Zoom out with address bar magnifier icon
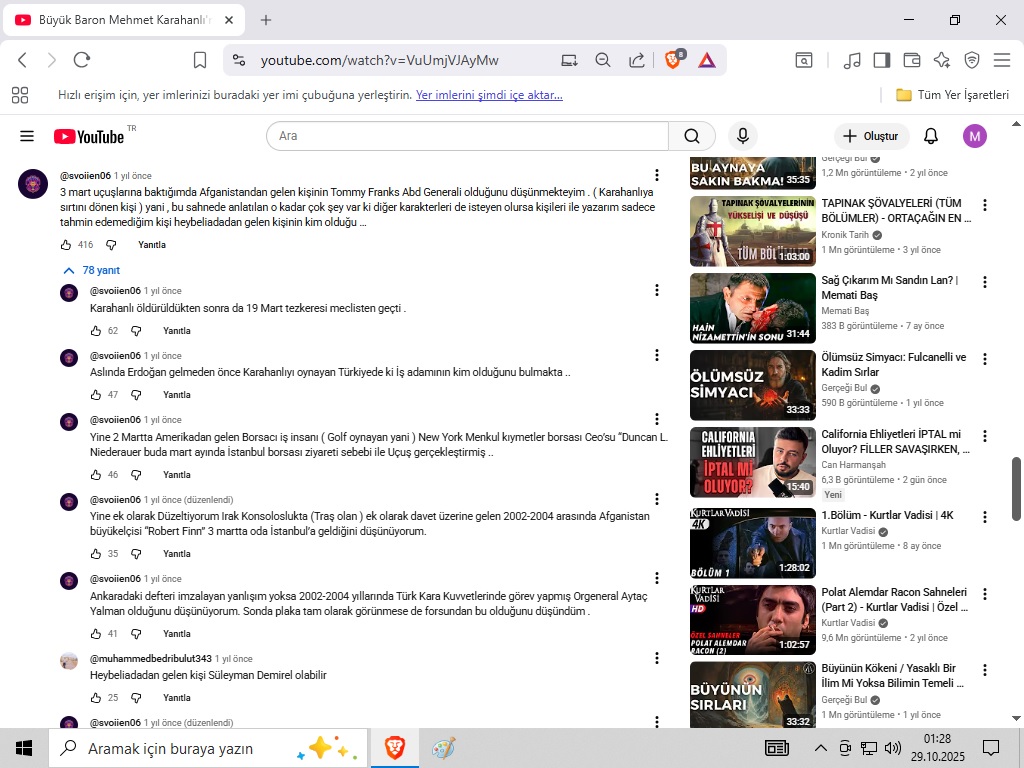The height and width of the screenshot is (768, 1024). click(x=603, y=60)
